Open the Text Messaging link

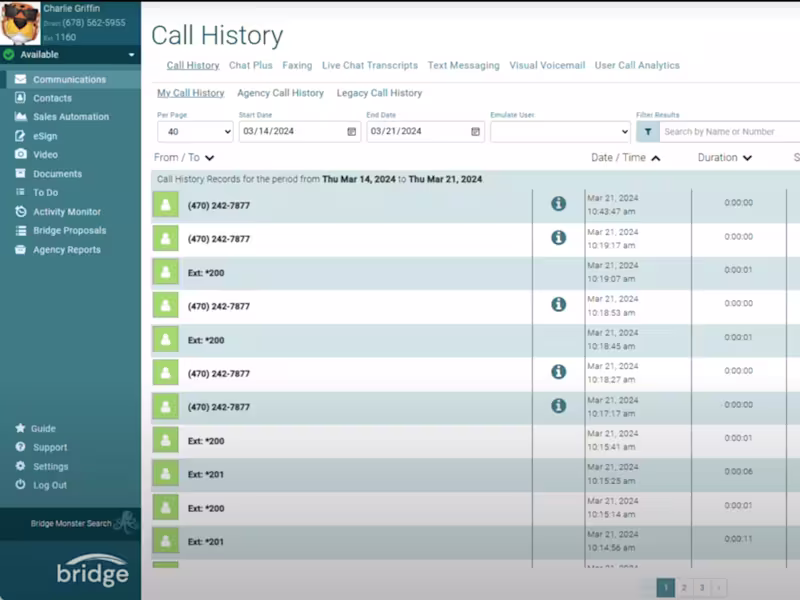463,65
